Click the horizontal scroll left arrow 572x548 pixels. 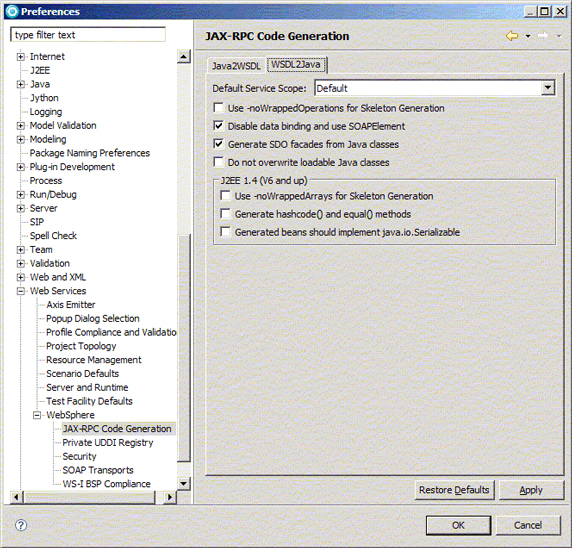(x=17, y=497)
